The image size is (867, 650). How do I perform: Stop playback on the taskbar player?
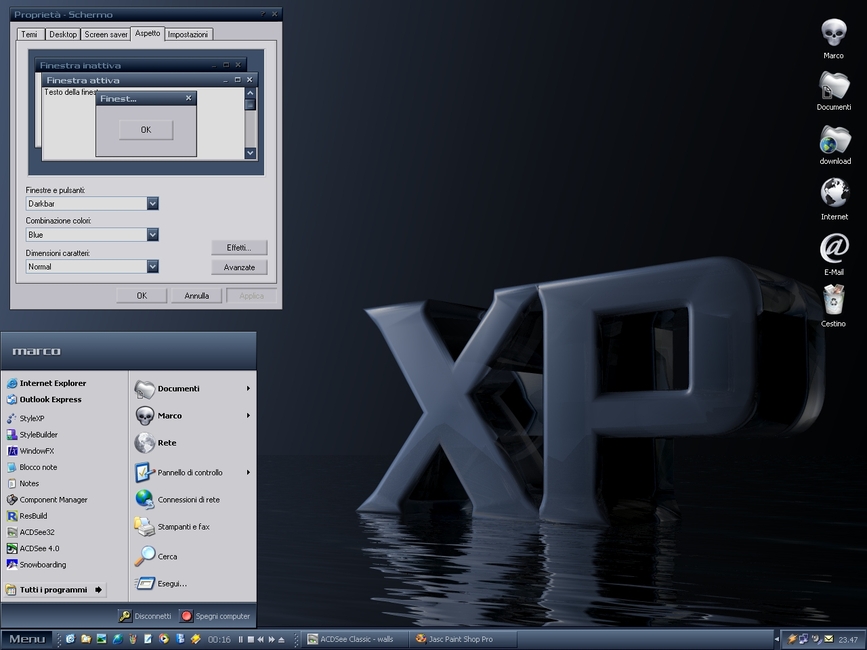(250, 639)
